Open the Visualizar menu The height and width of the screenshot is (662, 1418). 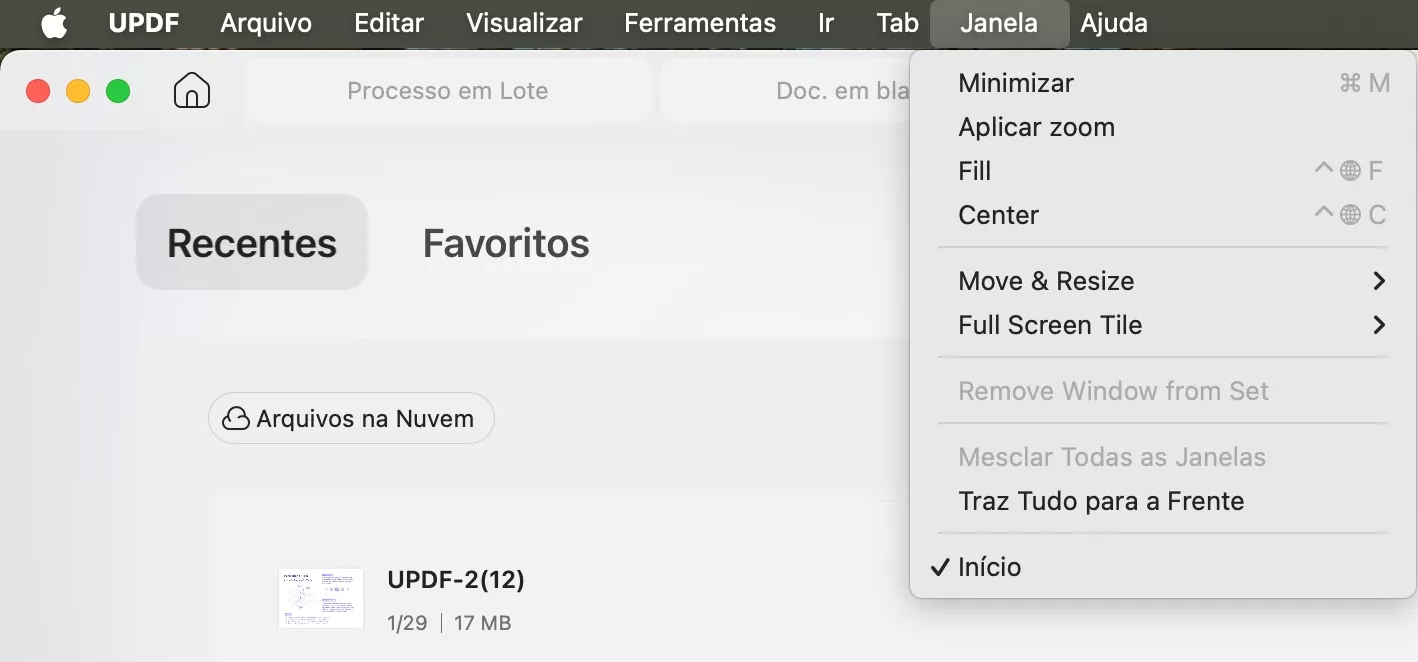(524, 23)
